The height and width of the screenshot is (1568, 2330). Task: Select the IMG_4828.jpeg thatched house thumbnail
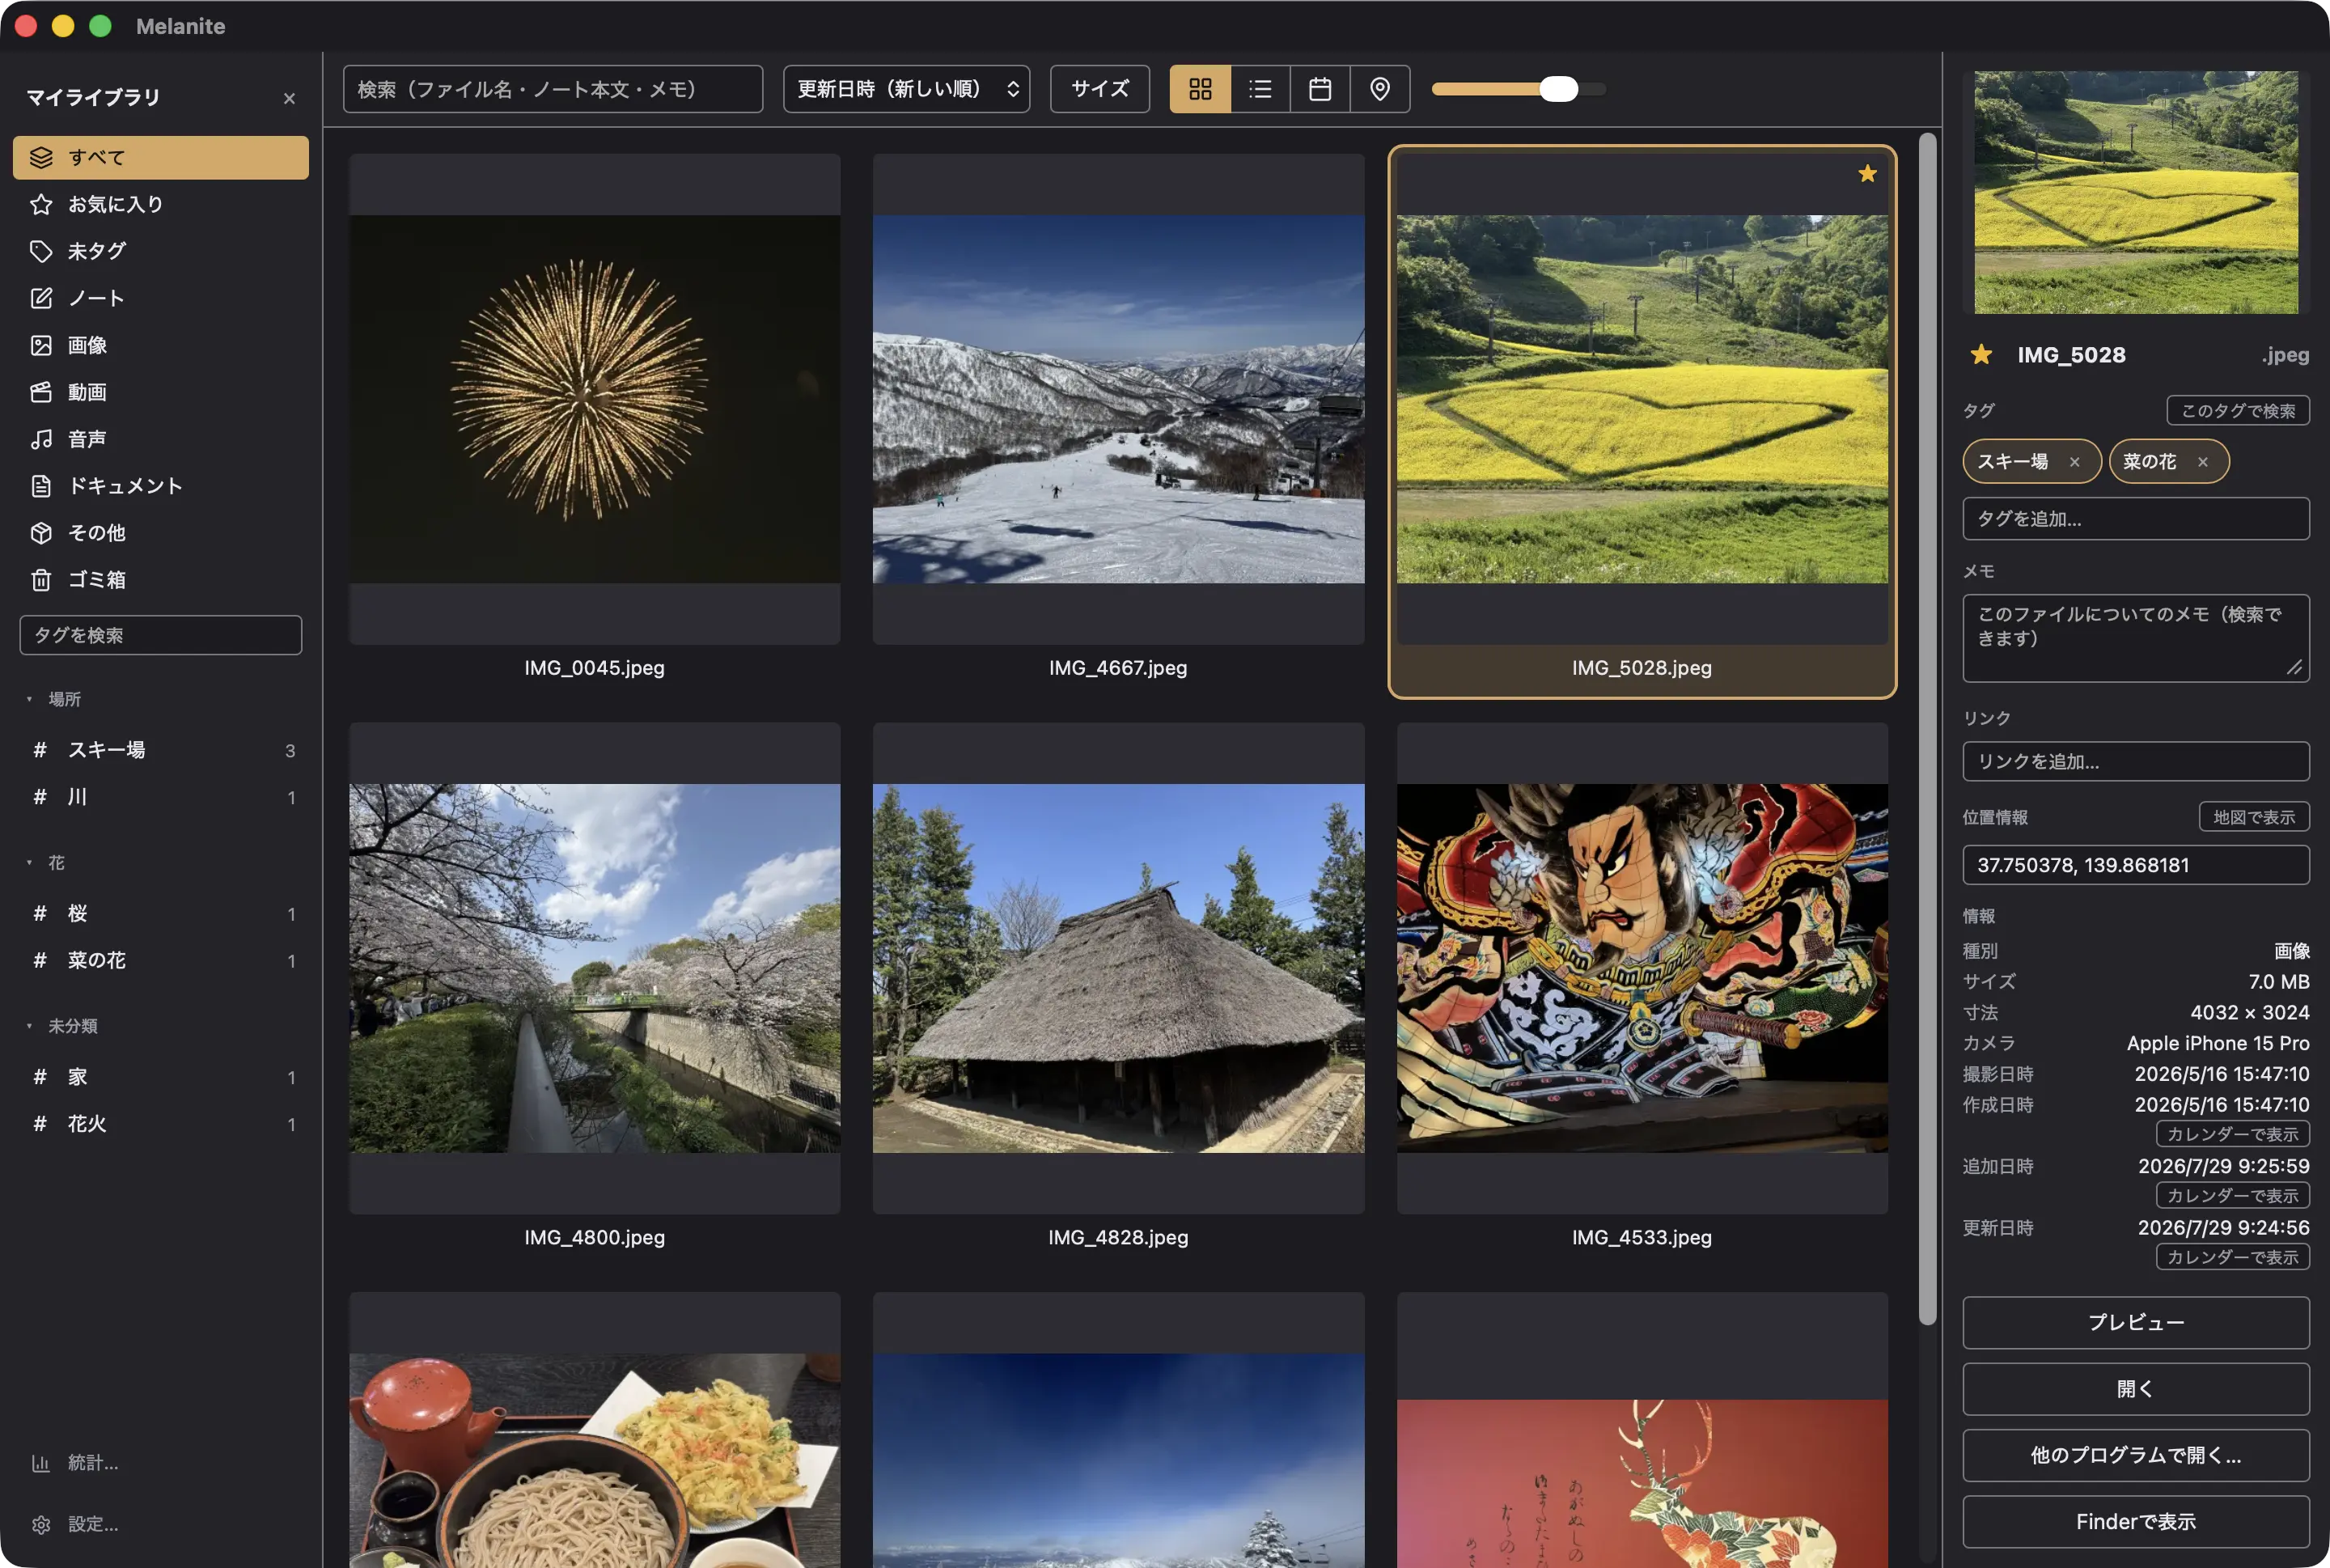click(x=1118, y=968)
